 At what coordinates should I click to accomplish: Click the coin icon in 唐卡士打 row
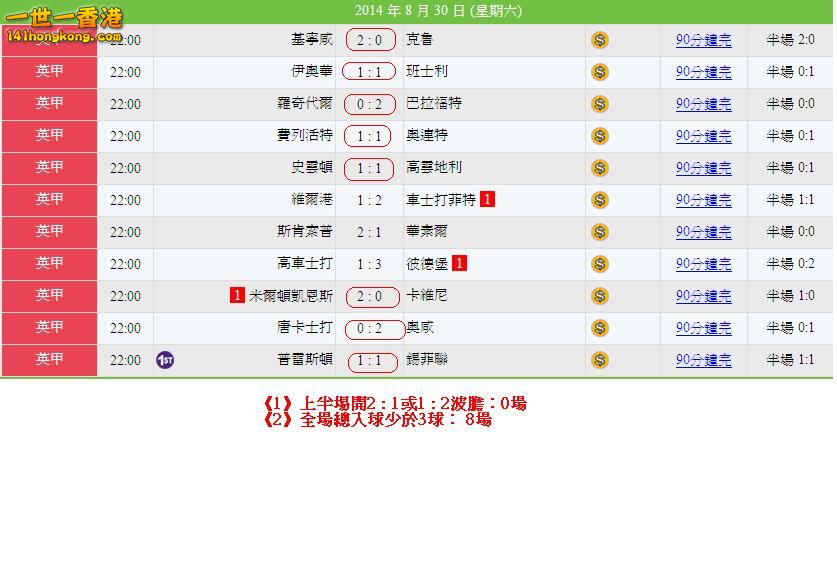[599, 328]
